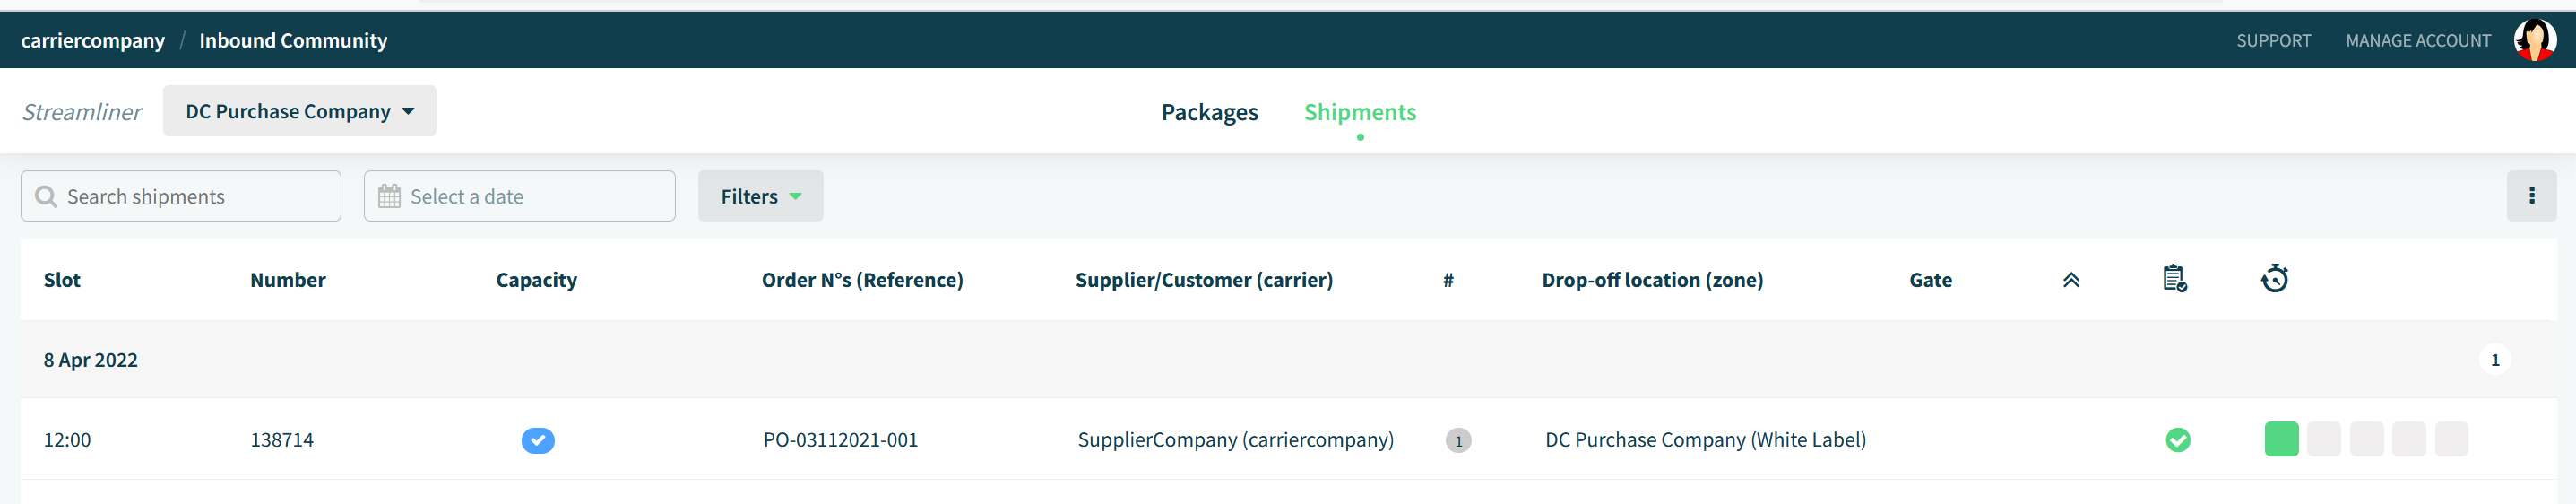This screenshot has width=2576, height=504.
Task: Click the clipboard check column icon
Action: (2174, 279)
